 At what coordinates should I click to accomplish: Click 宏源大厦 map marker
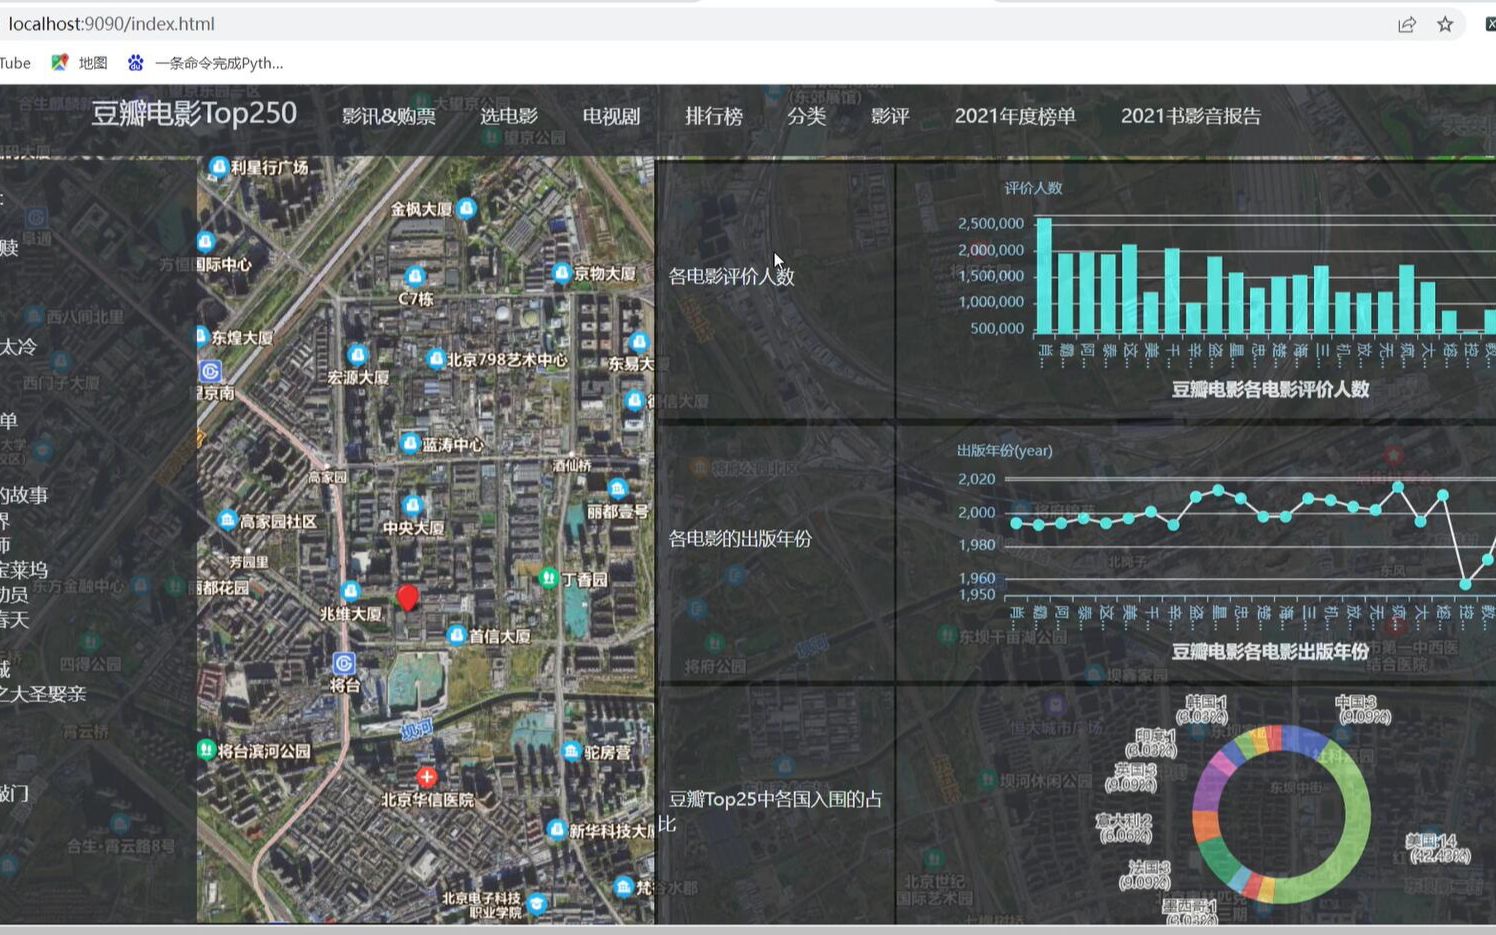pos(357,354)
